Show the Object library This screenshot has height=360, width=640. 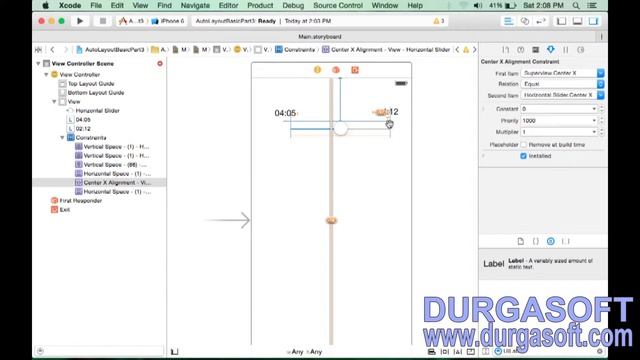[x=551, y=241]
